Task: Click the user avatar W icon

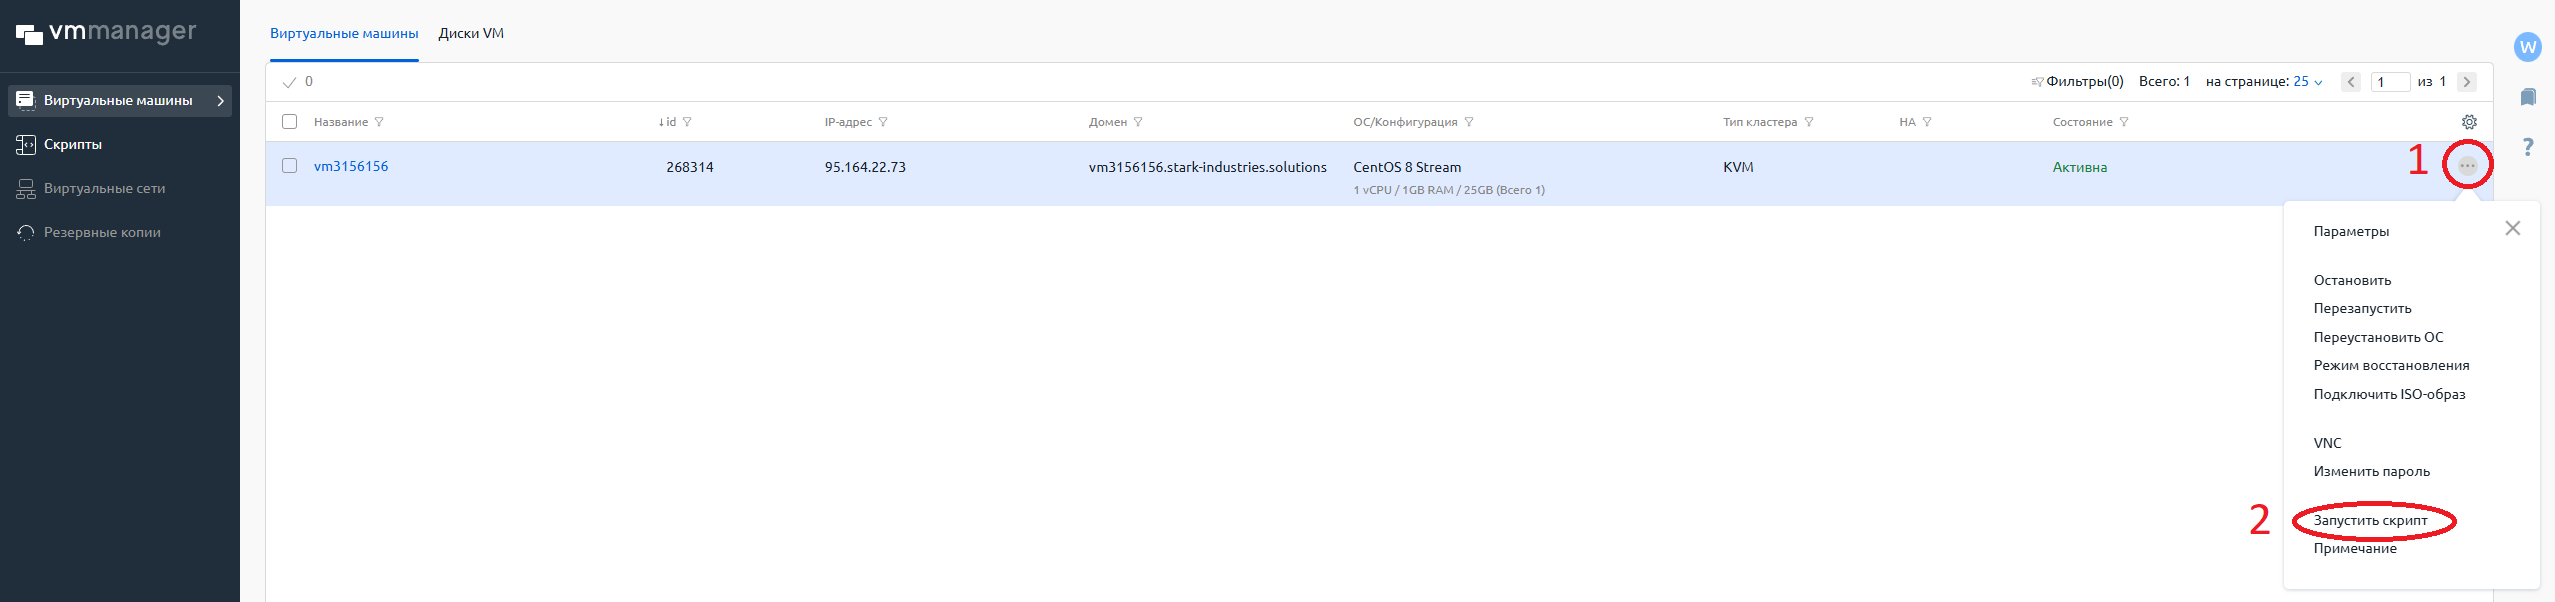Action: [2527, 47]
